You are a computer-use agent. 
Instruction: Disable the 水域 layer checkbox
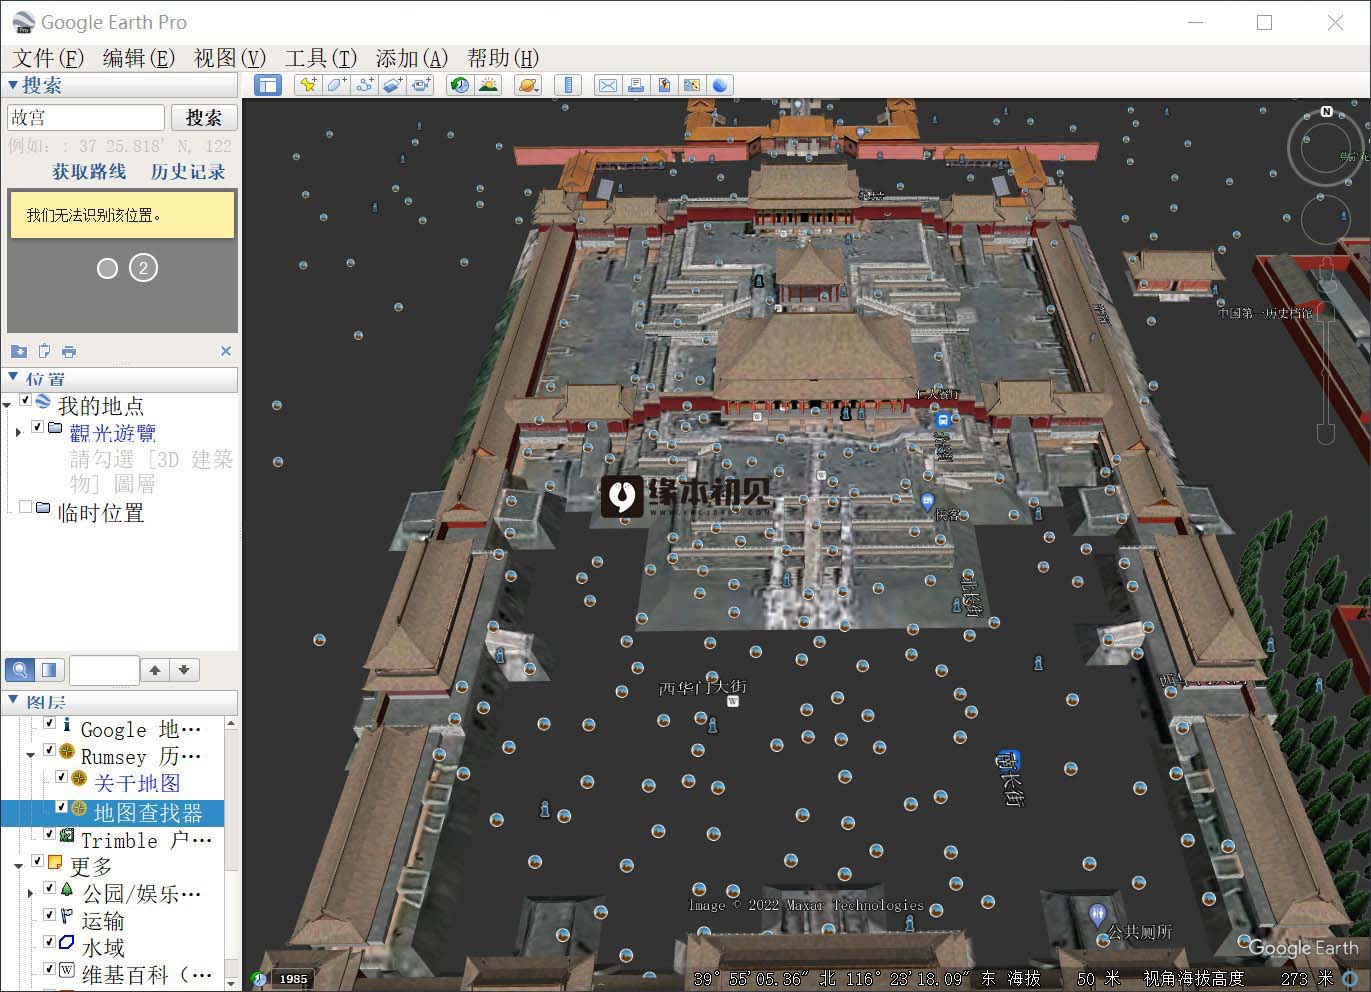(49, 942)
